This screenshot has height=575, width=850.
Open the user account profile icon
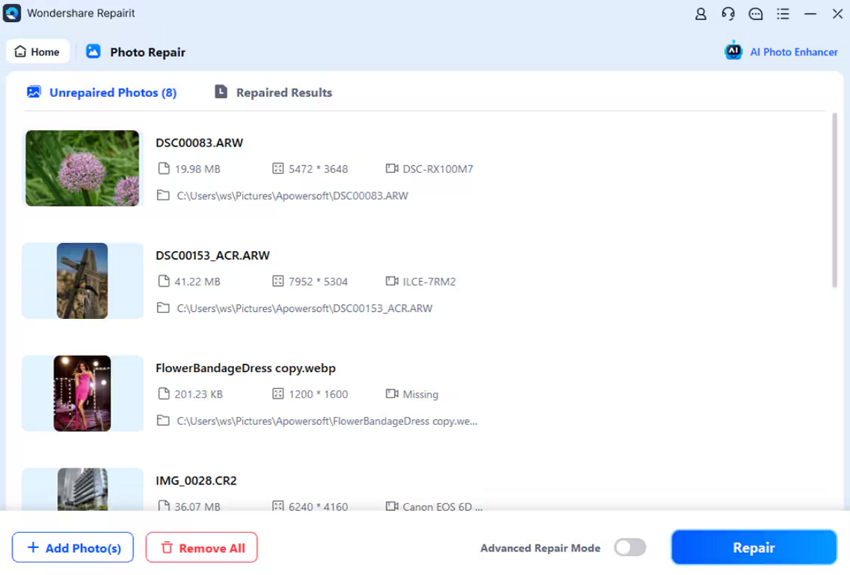click(x=700, y=14)
